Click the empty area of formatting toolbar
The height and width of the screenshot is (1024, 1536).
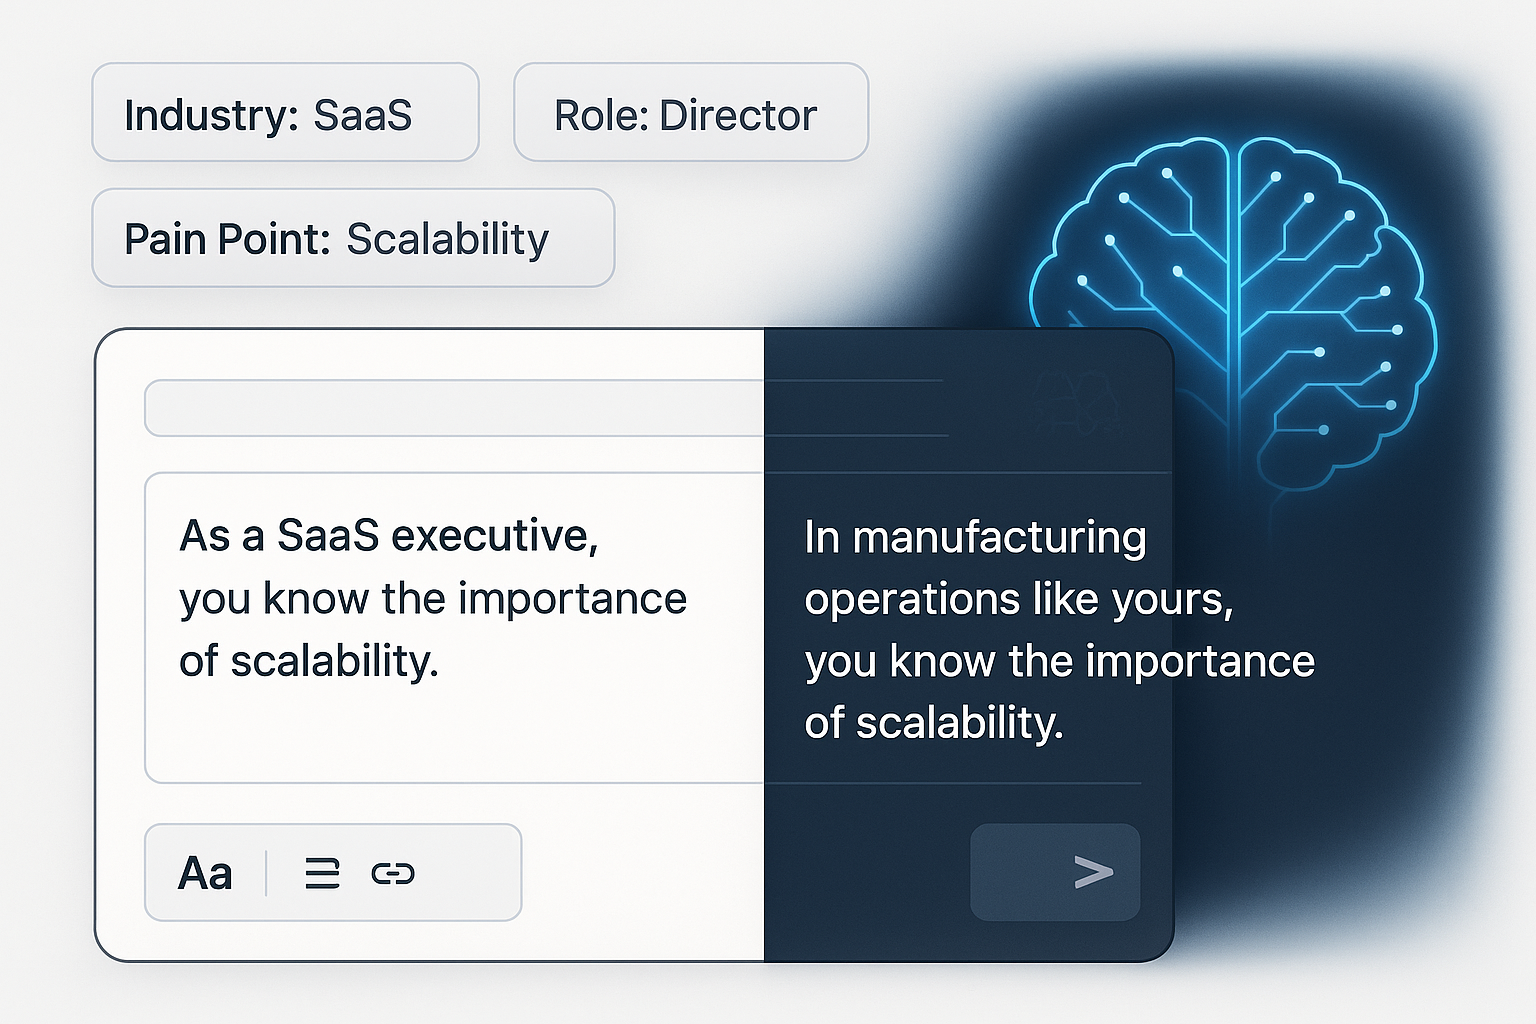(470, 873)
